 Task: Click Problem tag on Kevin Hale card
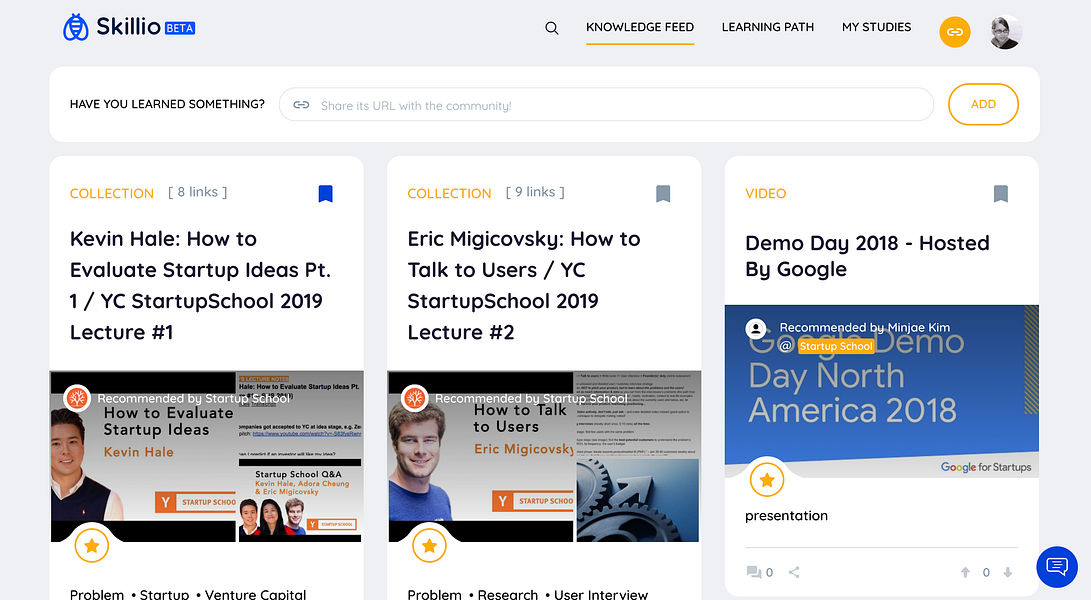[97, 594]
